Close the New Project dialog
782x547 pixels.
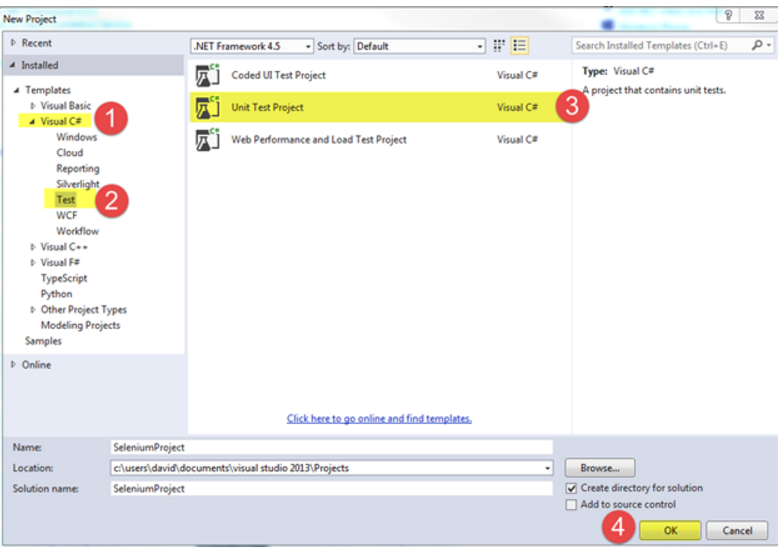tap(759, 15)
